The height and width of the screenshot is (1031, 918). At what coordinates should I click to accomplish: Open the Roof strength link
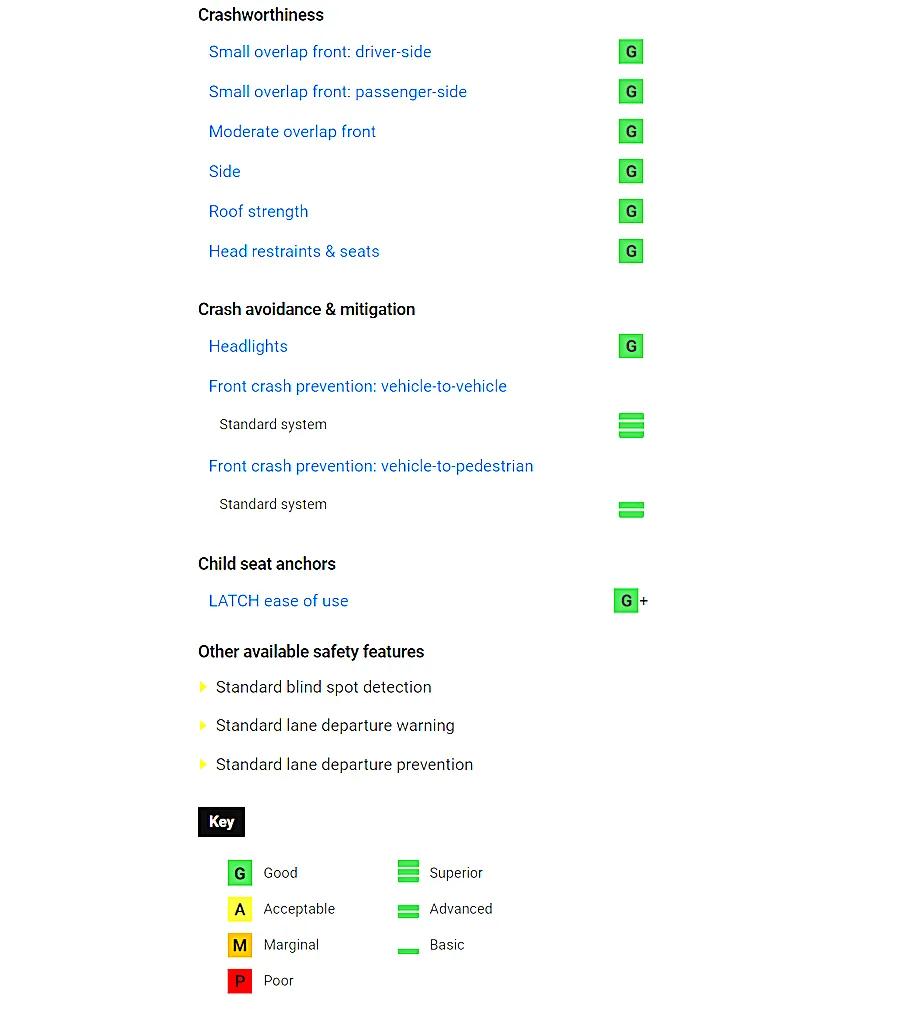pos(258,212)
